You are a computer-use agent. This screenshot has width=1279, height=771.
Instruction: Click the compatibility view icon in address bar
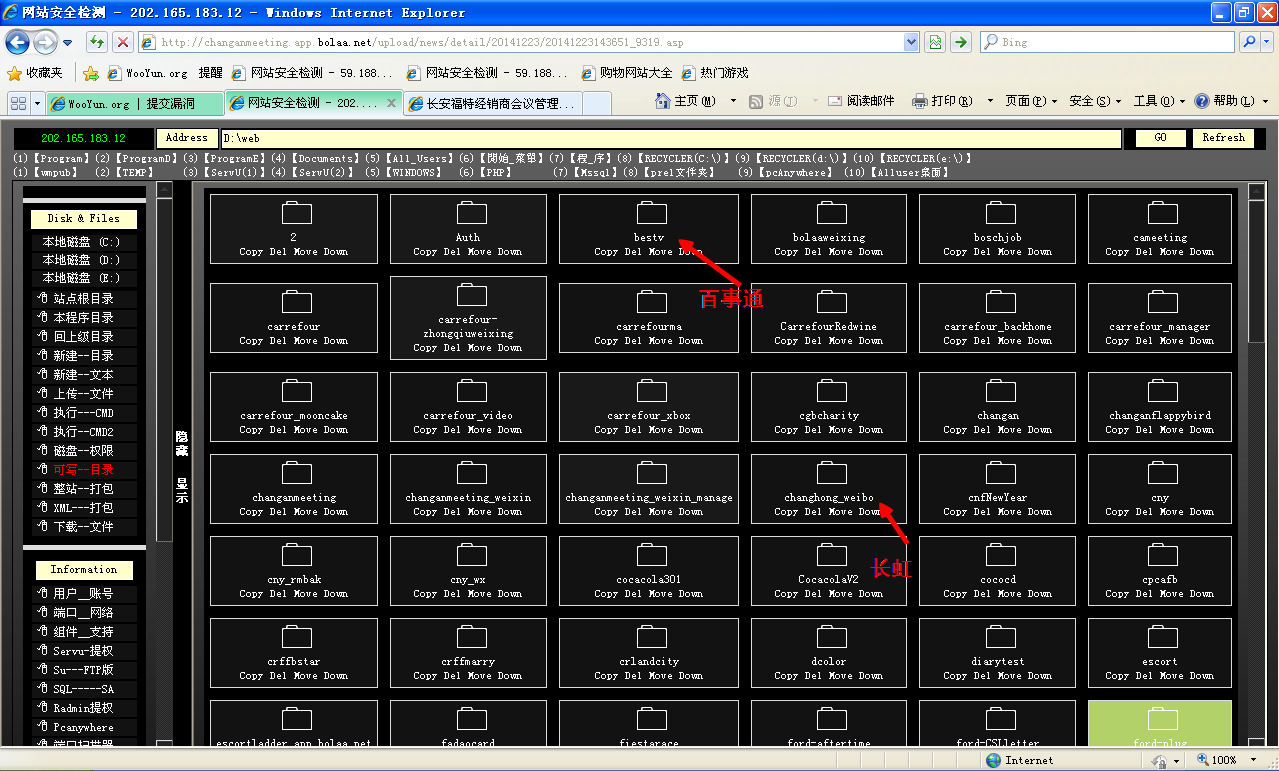coord(934,42)
